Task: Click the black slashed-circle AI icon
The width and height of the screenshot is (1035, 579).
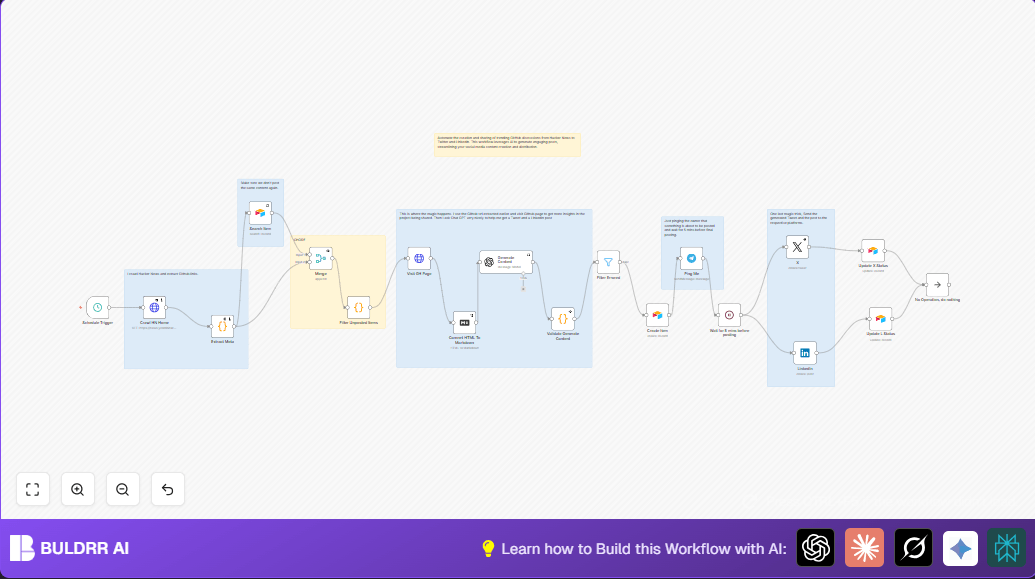Action: pos(914,548)
